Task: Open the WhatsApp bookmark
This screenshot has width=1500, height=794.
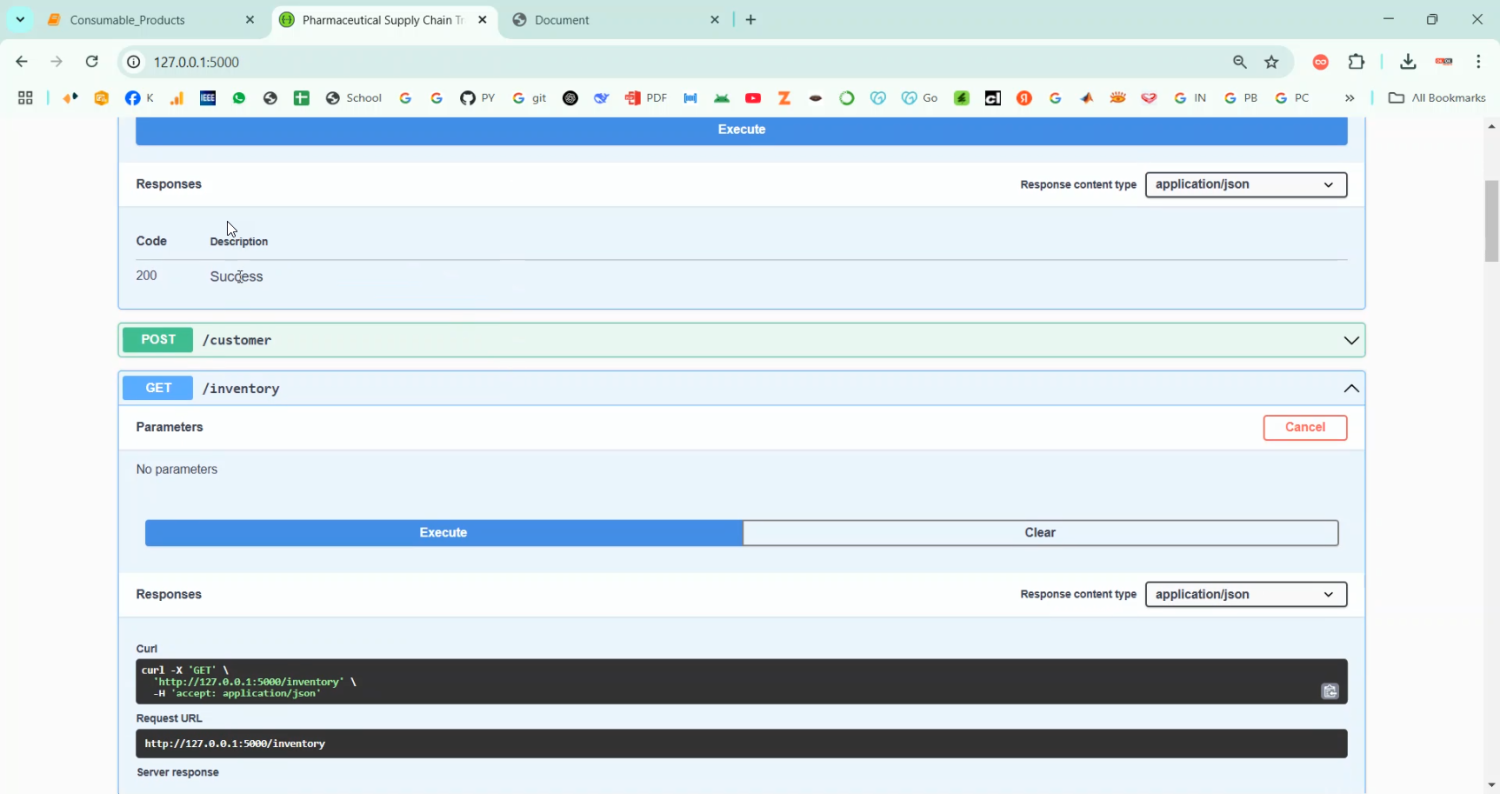Action: [239, 98]
